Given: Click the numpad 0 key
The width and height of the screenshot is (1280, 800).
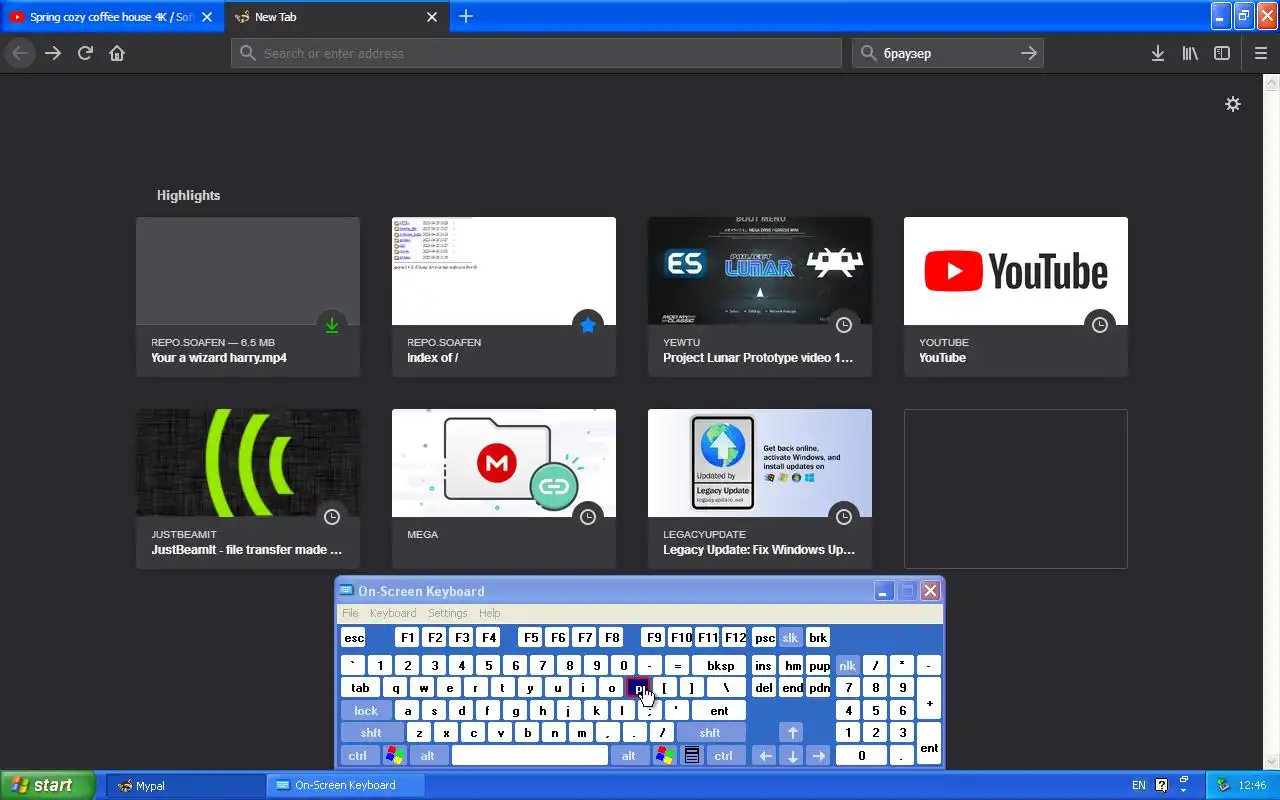Looking at the screenshot, I should pyautogui.click(x=861, y=755).
